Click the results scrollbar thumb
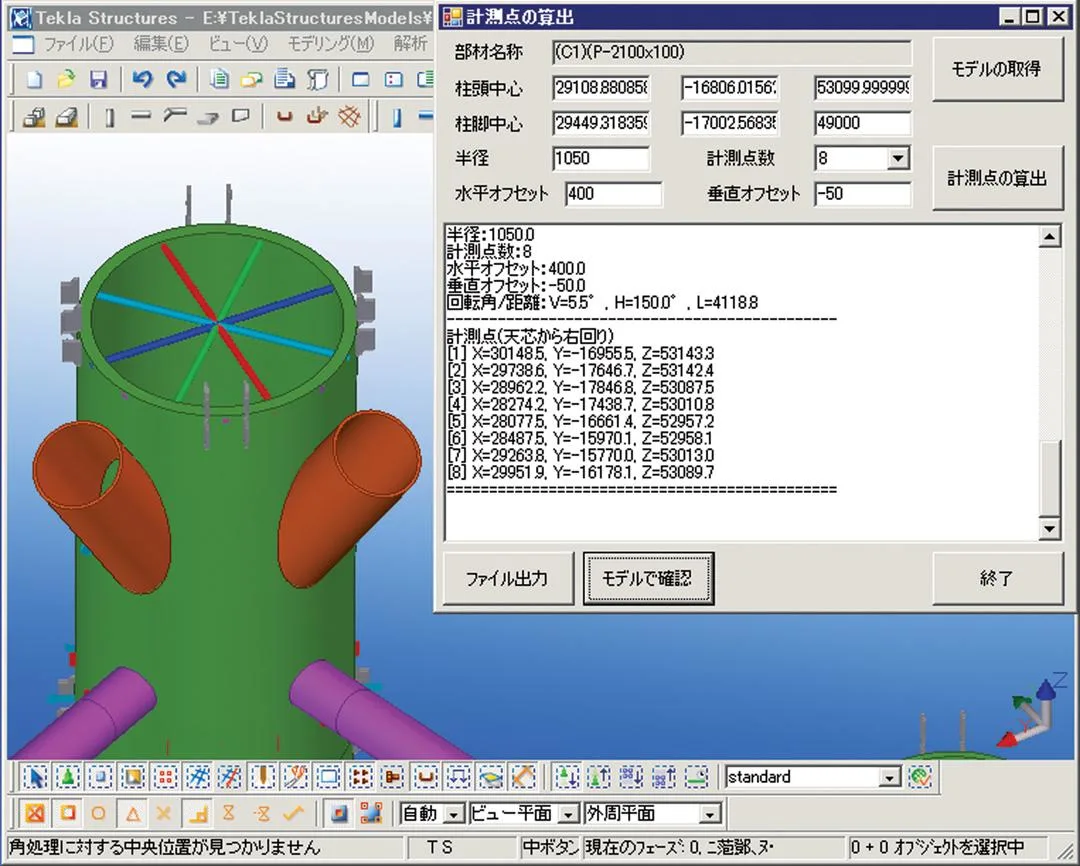Image resolution: width=1080 pixels, height=866 pixels. [x=1049, y=478]
